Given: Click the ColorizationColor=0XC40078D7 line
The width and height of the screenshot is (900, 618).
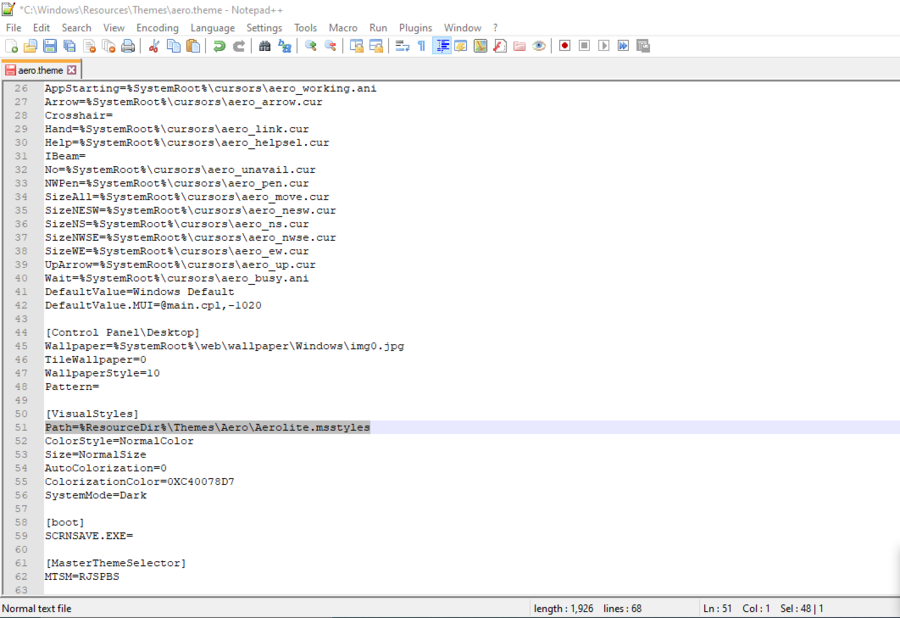Looking at the screenshot, I should 139,481.
